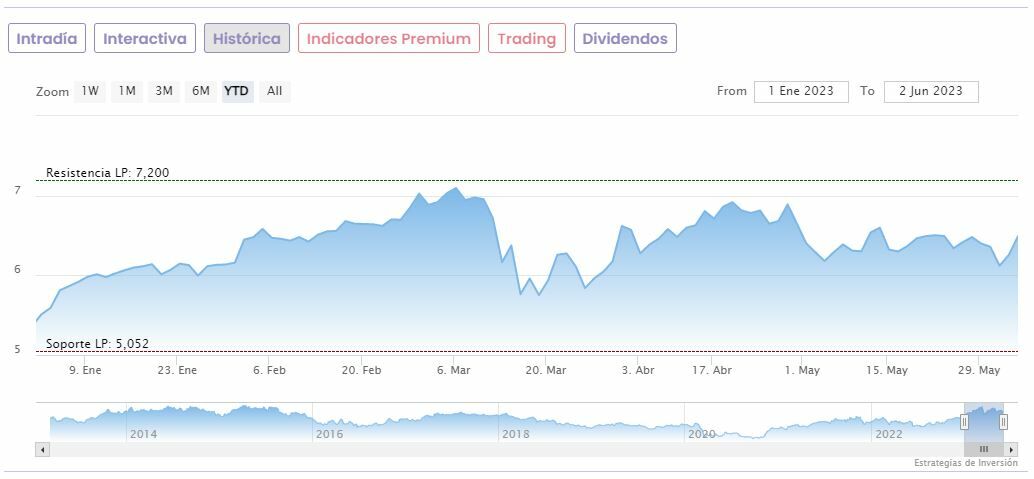Viewport: 1034px width, 479px height.
Task: Click the To date input
Action: [931, 91]
